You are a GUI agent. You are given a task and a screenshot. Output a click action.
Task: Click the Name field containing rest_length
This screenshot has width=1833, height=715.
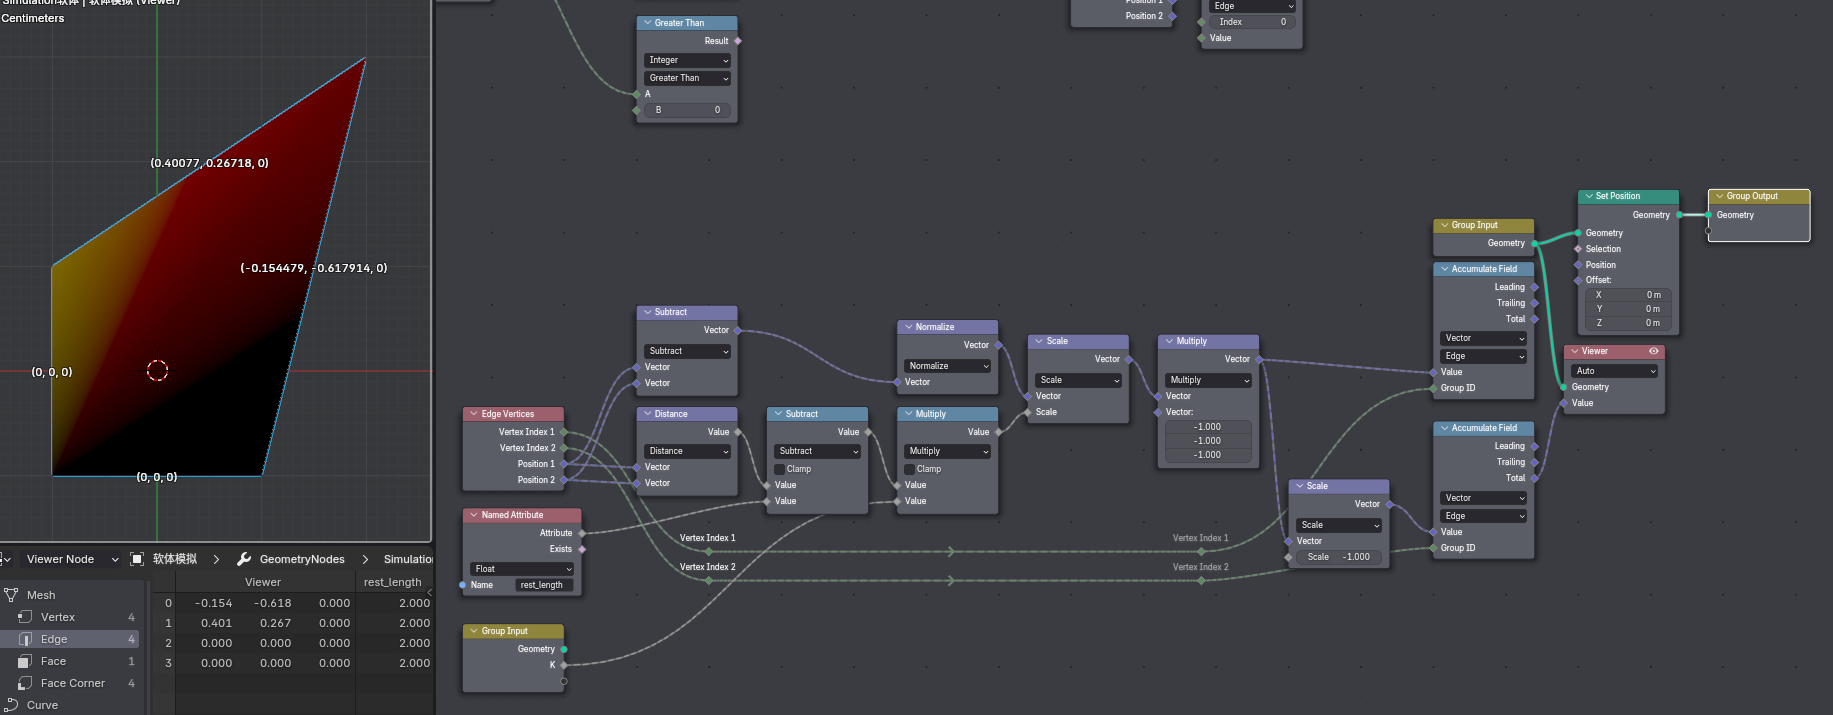544,585
